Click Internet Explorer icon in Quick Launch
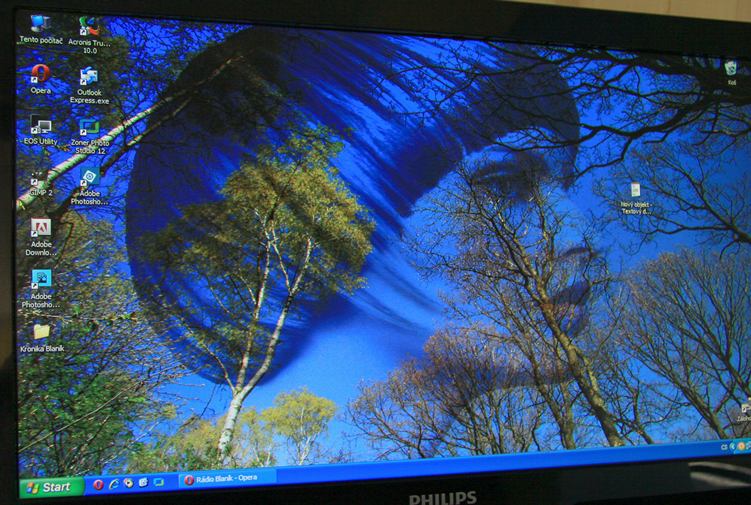751x505 pixels. click(114, 484)
